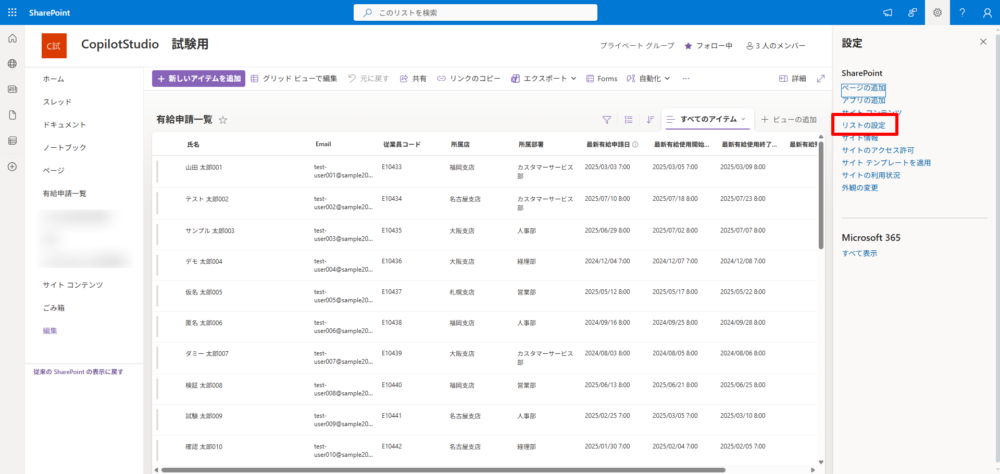Click the このリストを検索 search box
The width and height of the screenshot is (1000, 474).
pos(475,12)
